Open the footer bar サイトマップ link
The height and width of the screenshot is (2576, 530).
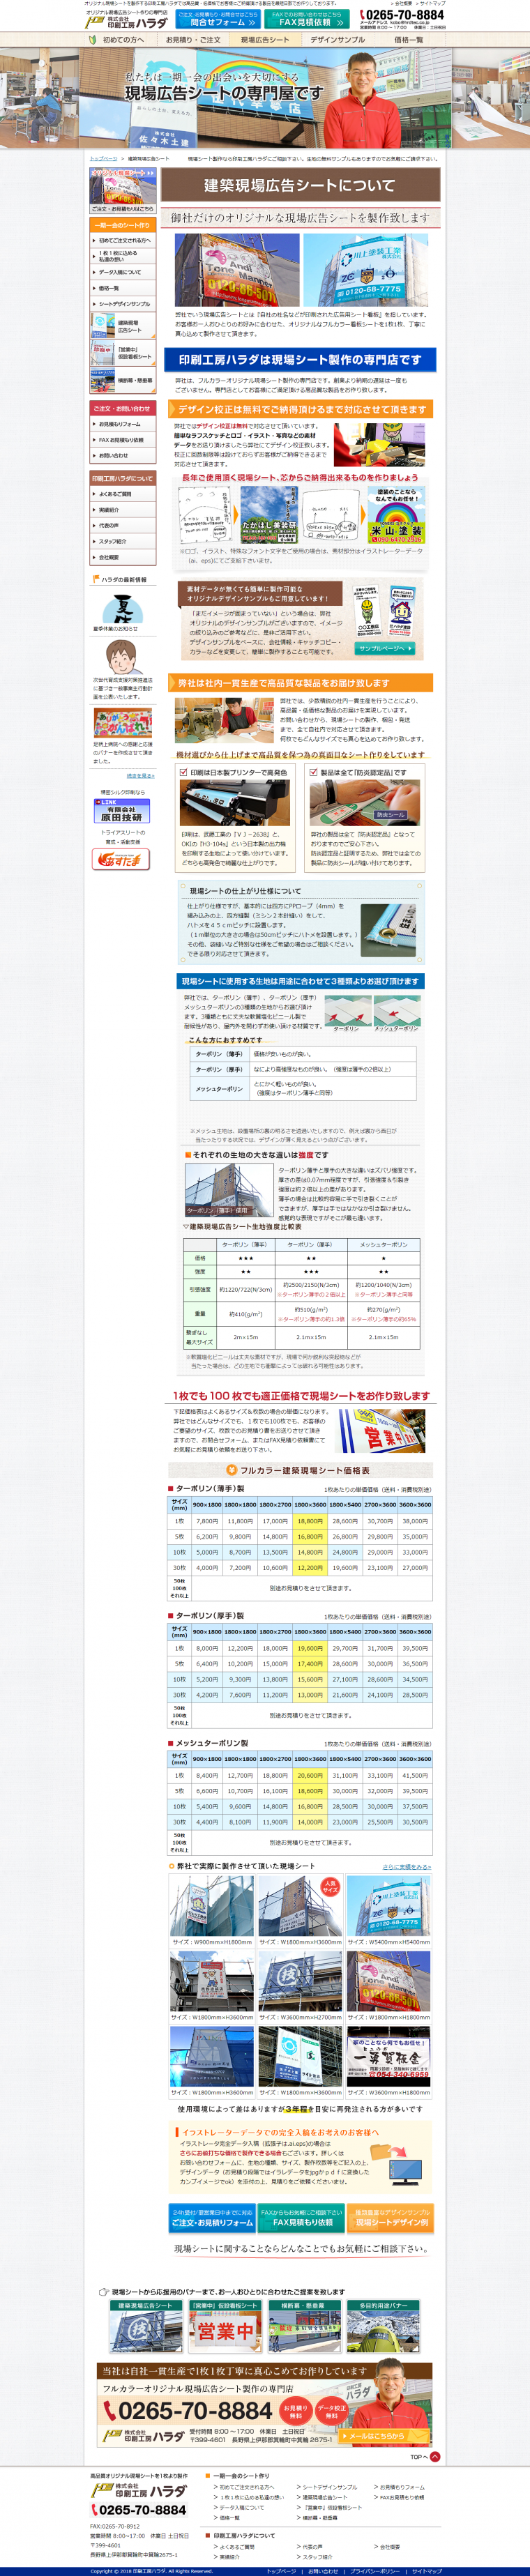tap(427, 2571)
